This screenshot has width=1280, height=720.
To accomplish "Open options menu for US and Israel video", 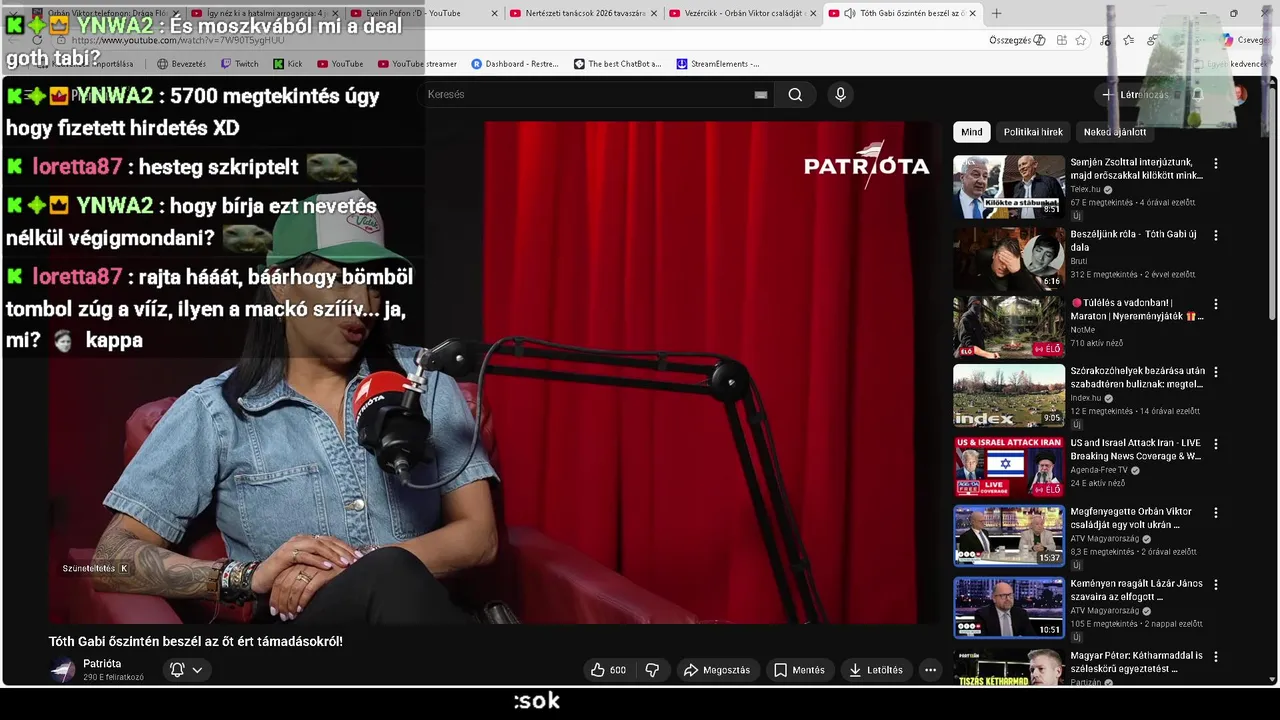I will coord(1216,443).
